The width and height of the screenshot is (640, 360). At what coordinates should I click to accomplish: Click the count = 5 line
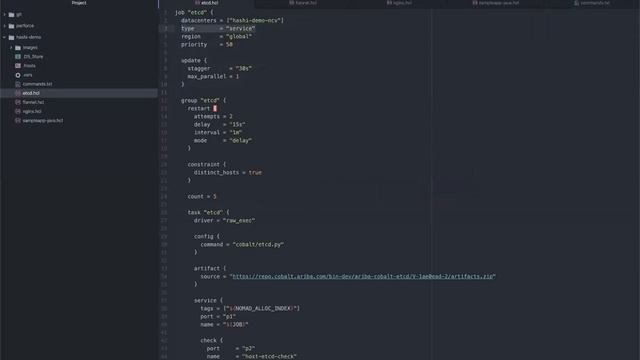click(x=202, y=196)
